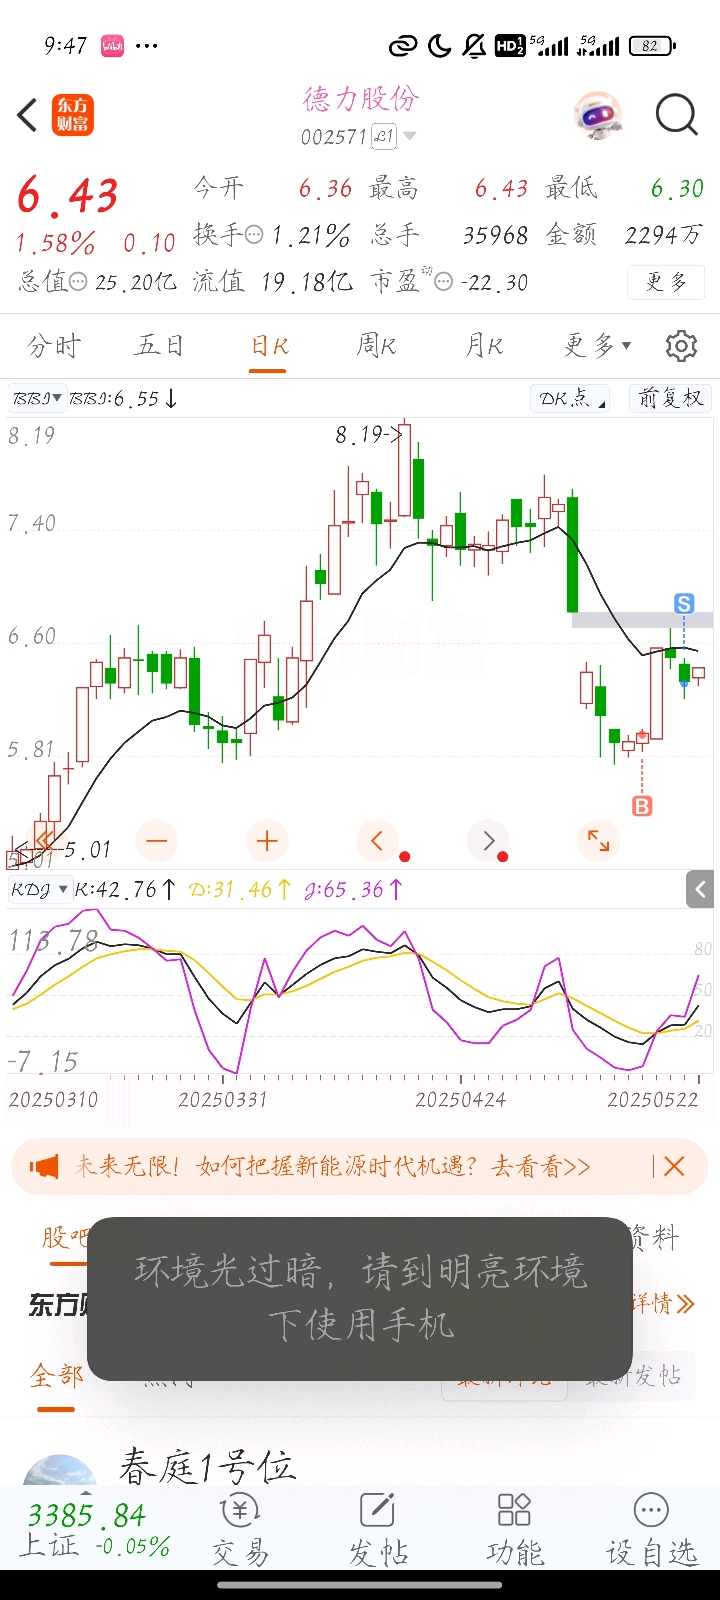Tap the J:65.36 KDJ value

coord(355,889)
